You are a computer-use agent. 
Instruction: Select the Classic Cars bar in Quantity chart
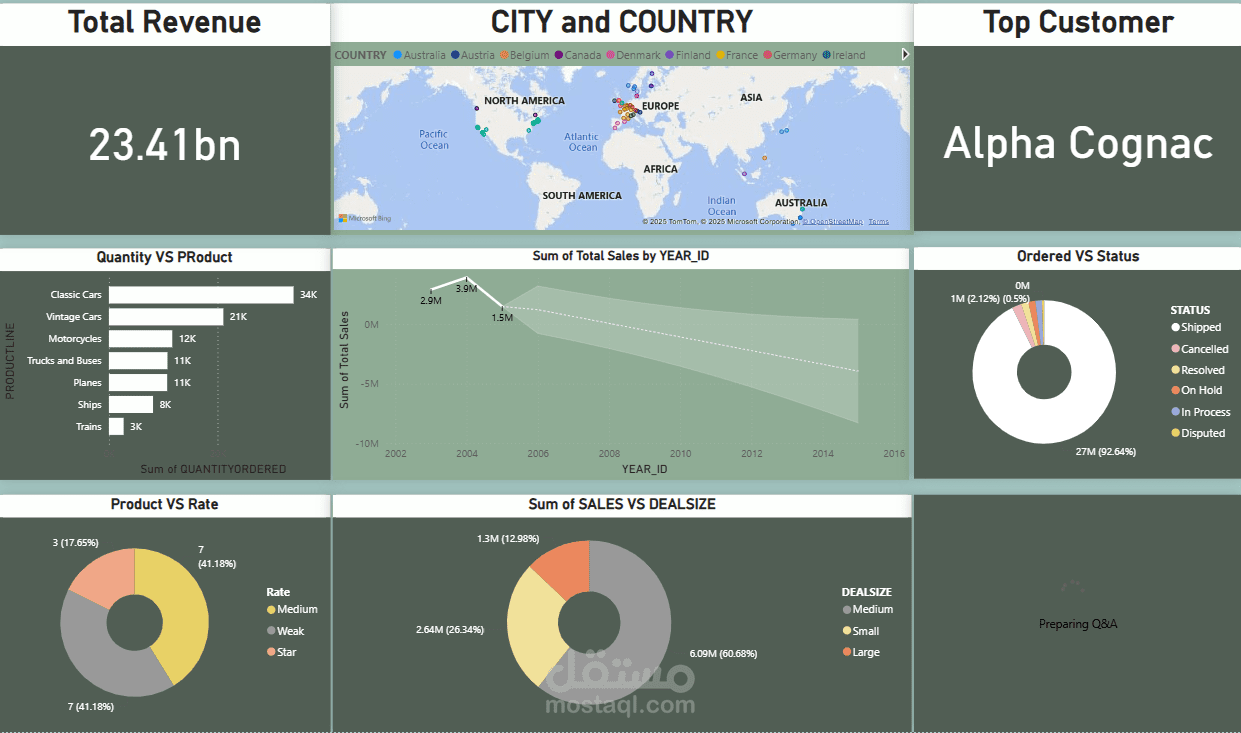pyautogui.click(x=200, y=294)
